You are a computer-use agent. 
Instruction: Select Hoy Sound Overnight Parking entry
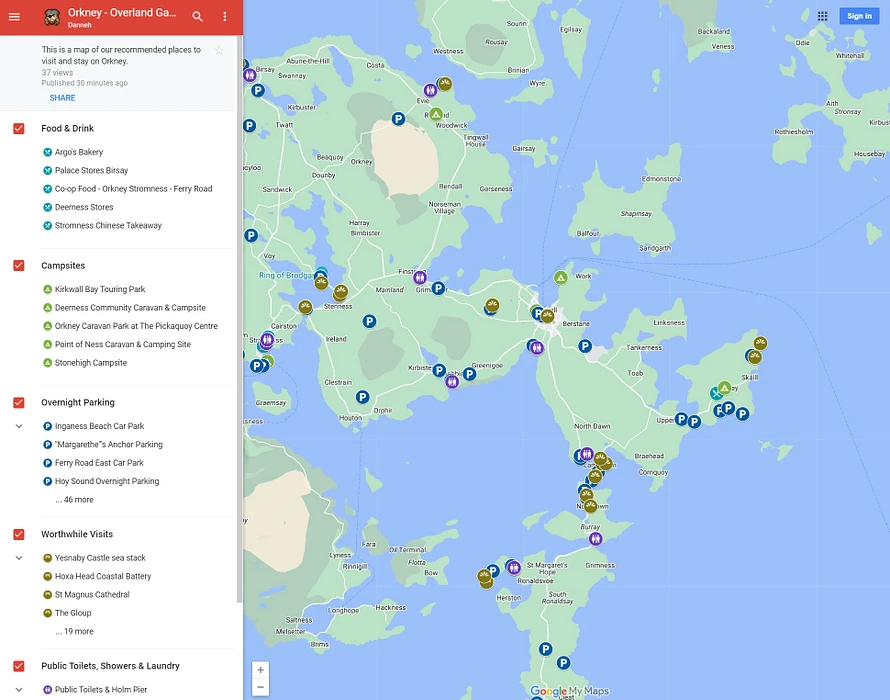click(x=107, y=481)
